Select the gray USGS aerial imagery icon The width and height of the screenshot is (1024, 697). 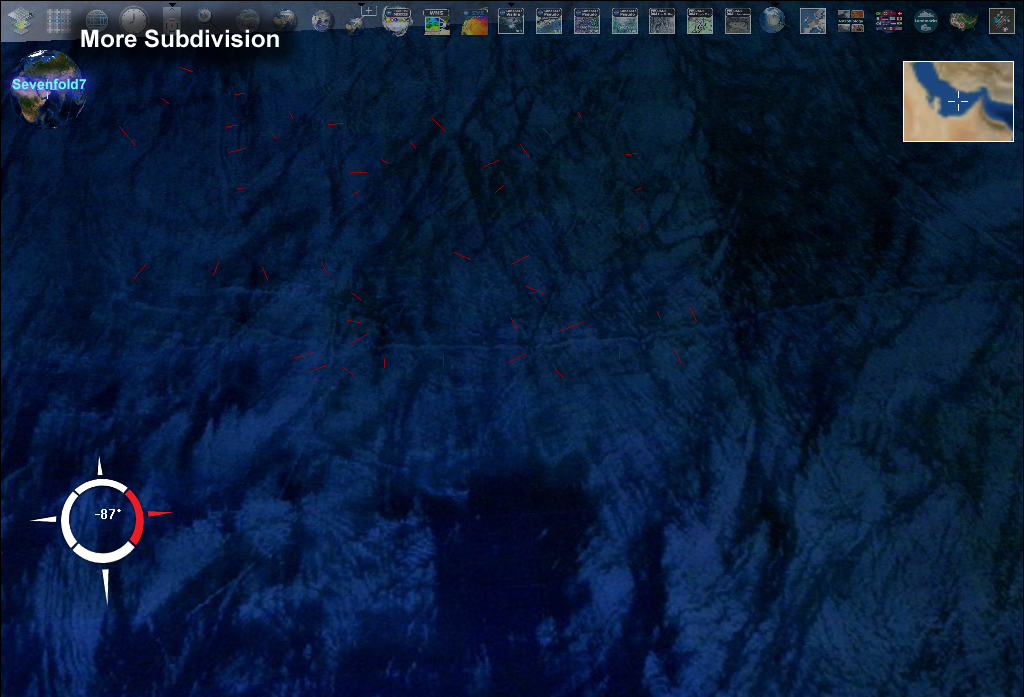pos(662,21)
